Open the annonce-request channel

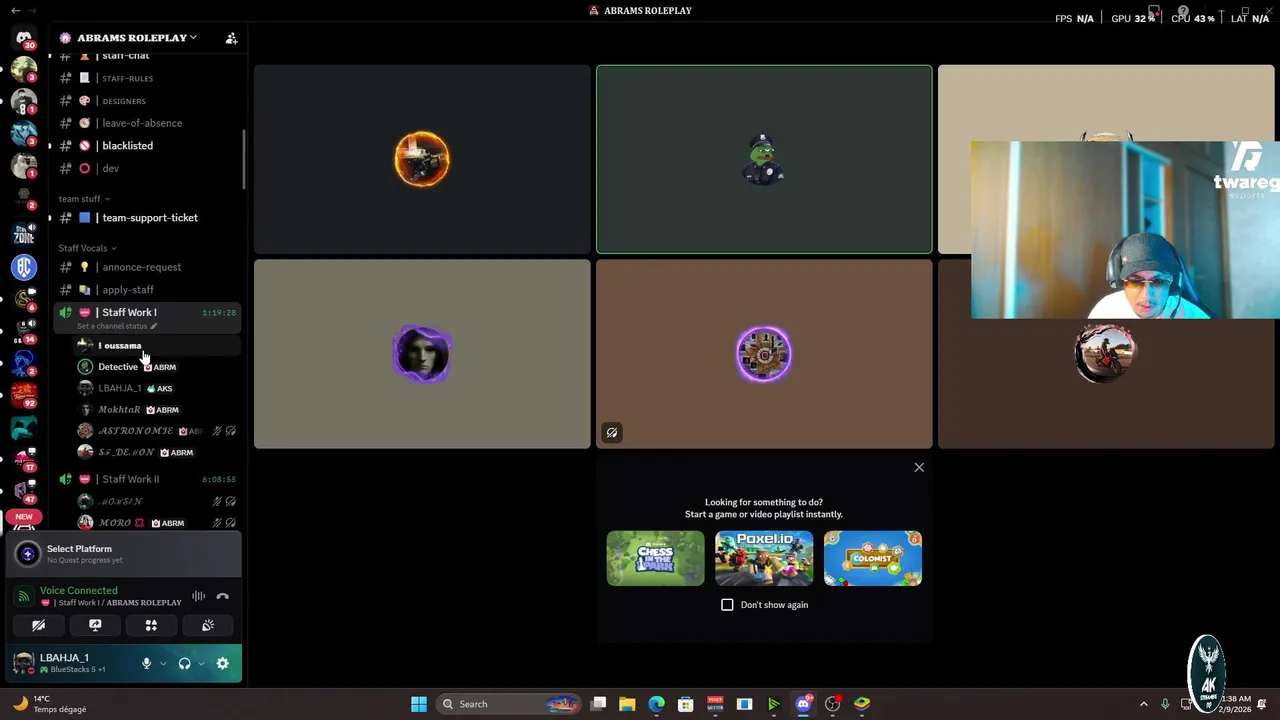coord(147,267)
